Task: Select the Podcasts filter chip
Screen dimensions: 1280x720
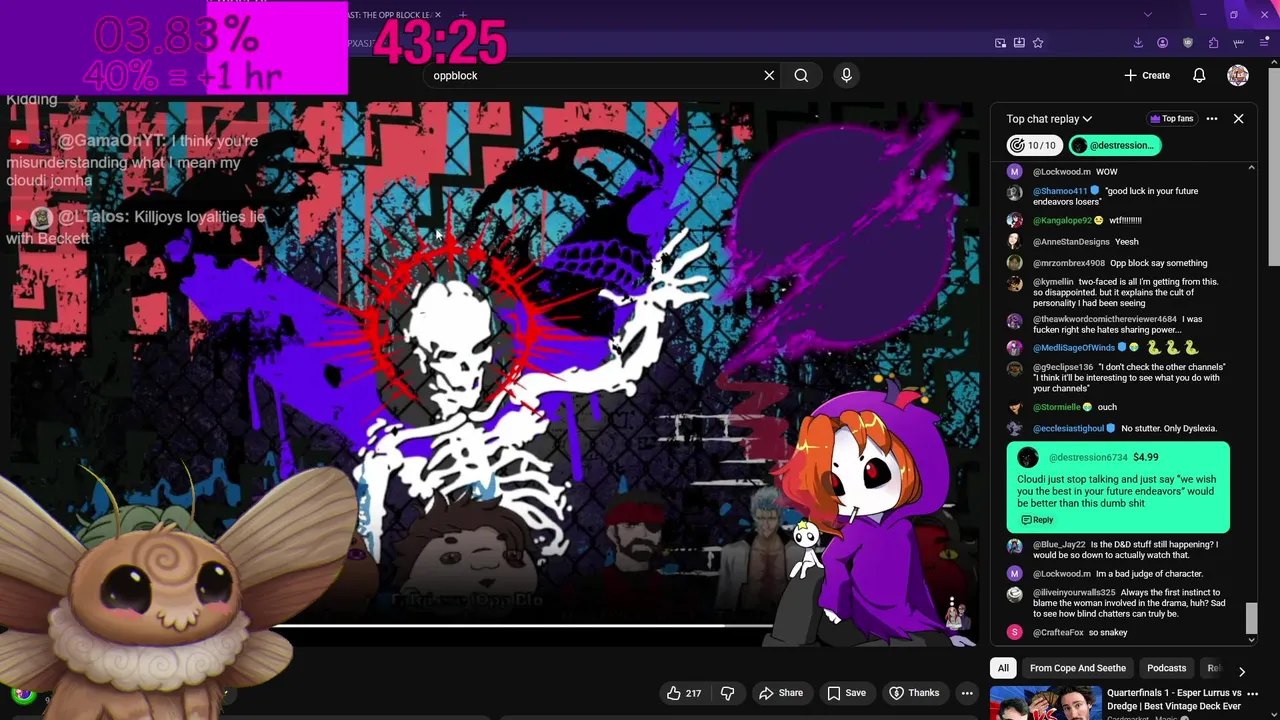Action: click(x=1166, y=668)
